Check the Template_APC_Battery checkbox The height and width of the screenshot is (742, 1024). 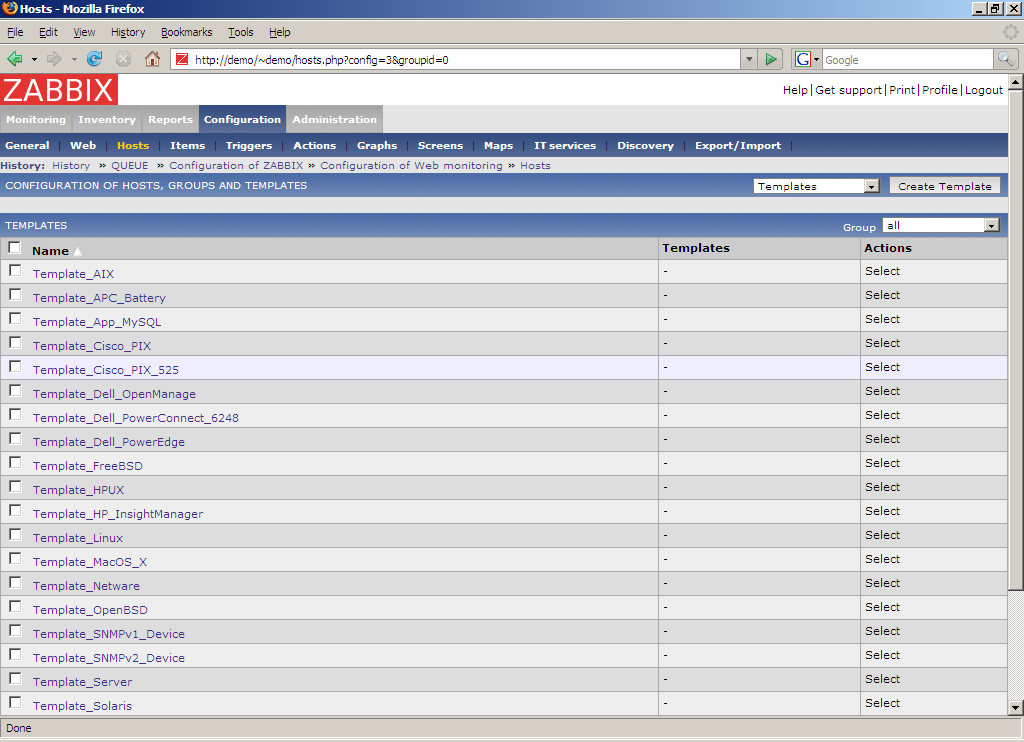15,295
